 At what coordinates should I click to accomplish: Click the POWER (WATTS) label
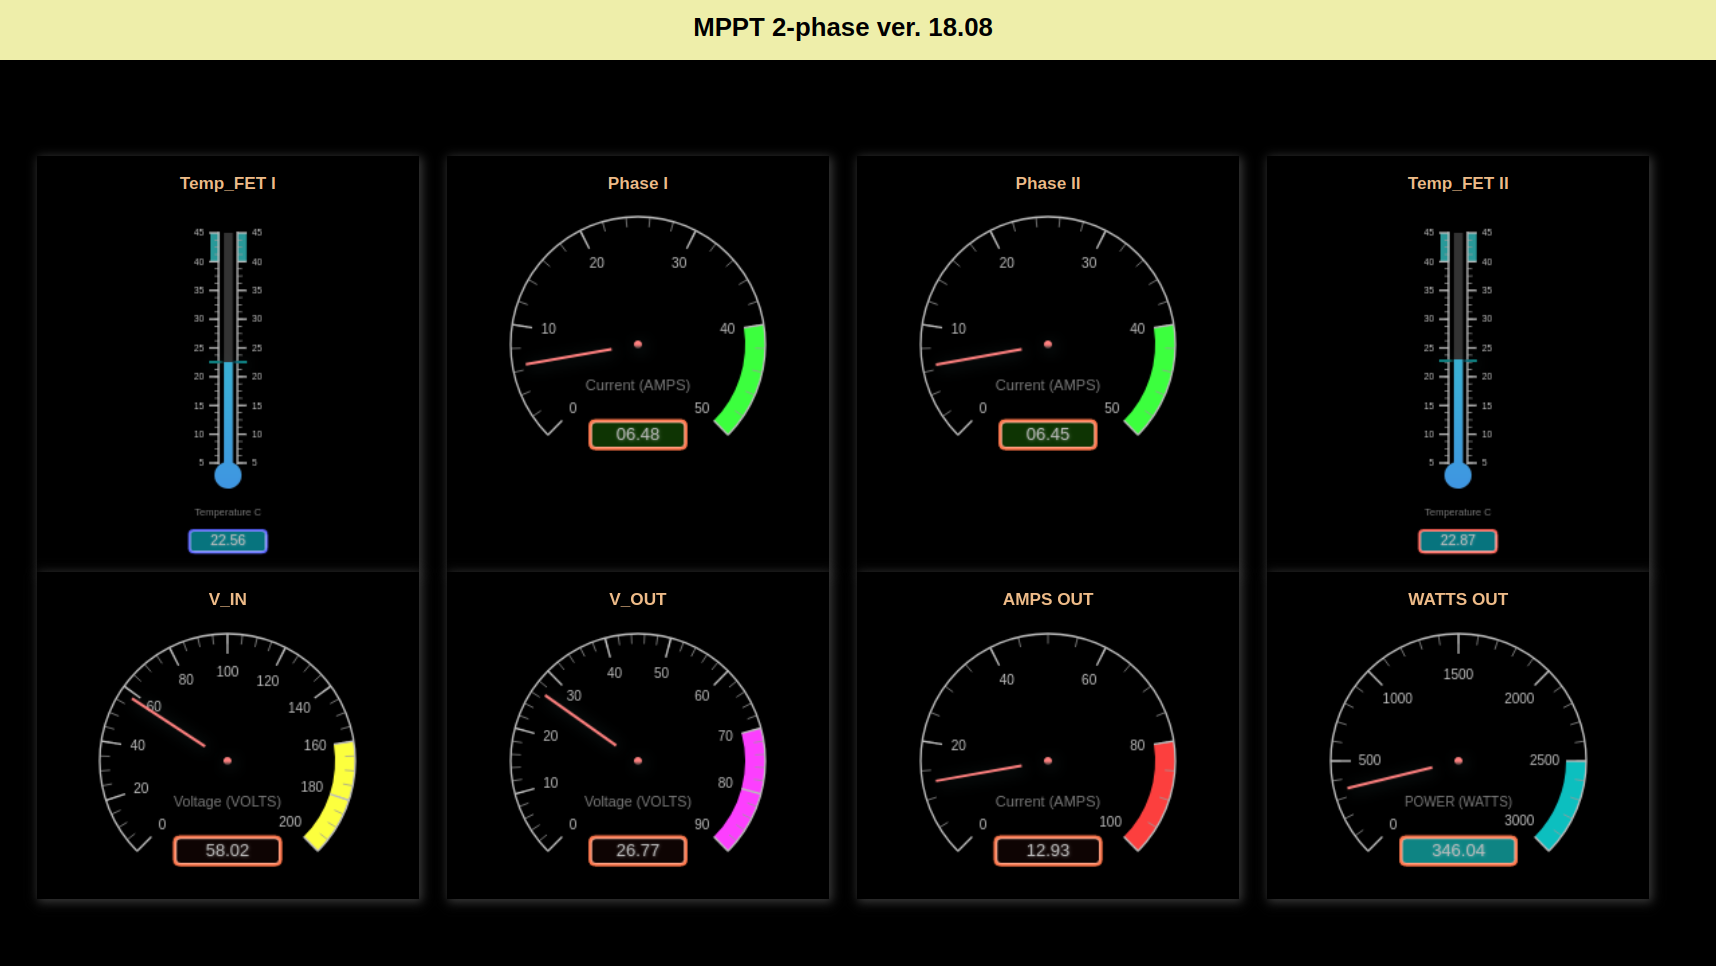1458,802
